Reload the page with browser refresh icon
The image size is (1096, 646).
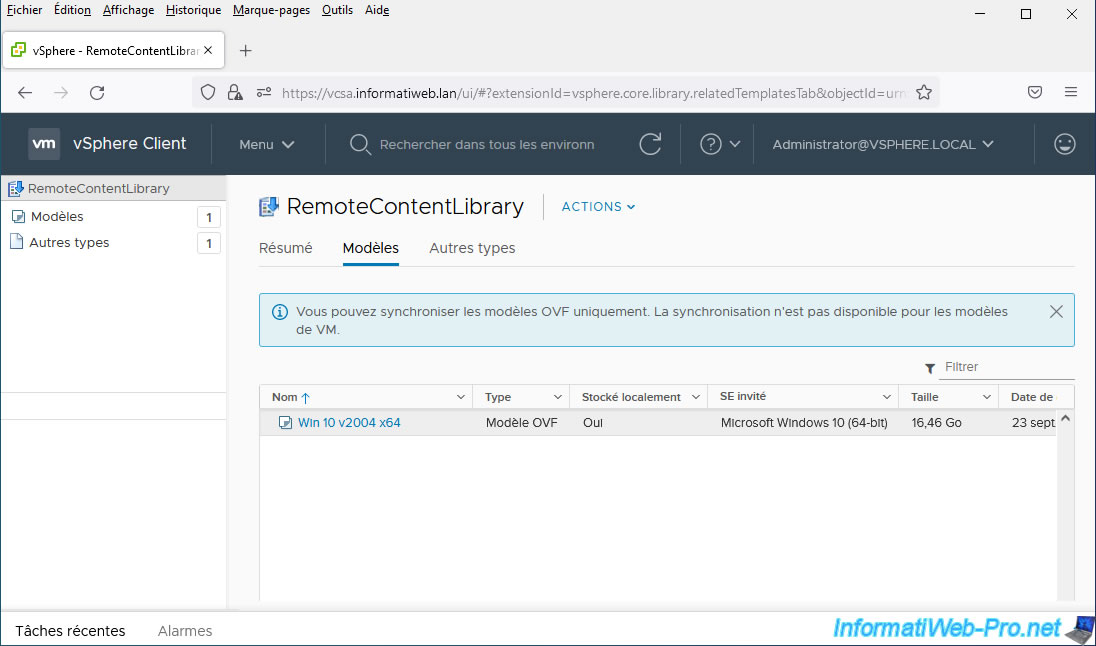point(97,92)
